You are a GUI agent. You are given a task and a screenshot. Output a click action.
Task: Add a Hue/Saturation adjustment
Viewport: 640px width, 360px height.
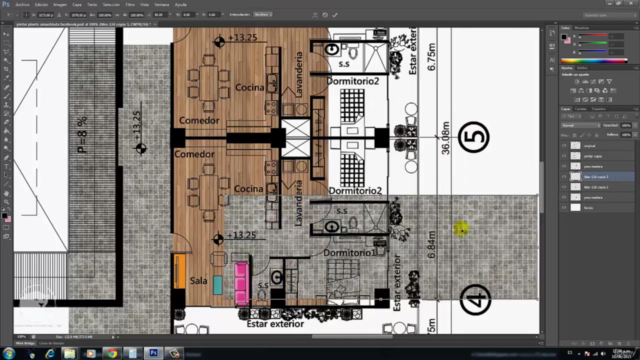pyautogui.click(x=573, y=91)
